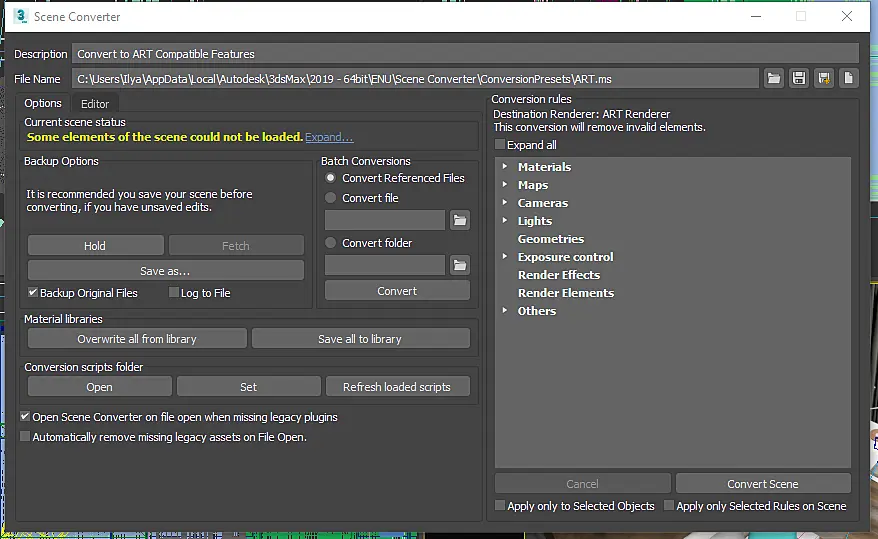Check Apply only Selected Rules on Scene
This screenshot has width=878, height=539.
(669, 505)
